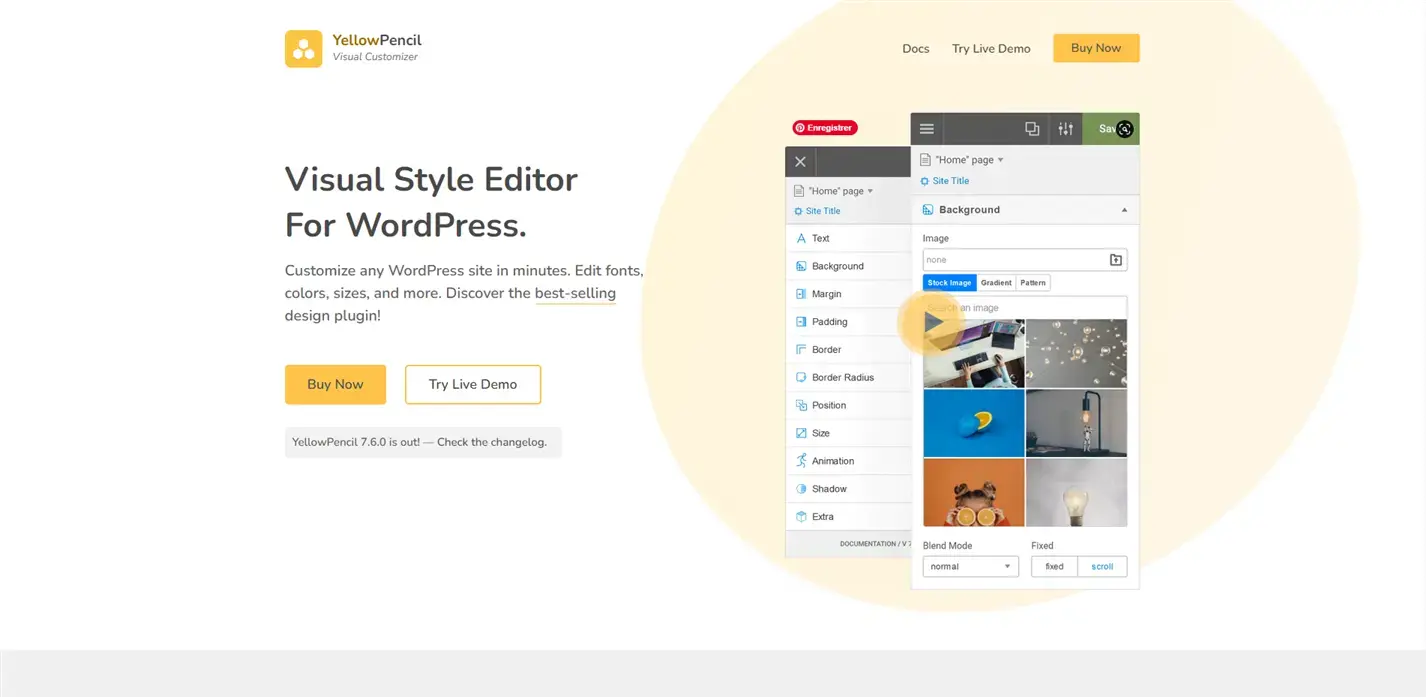Open Docs in the top navigation
Screen dimensions: 1426x697
pos(916,48)
